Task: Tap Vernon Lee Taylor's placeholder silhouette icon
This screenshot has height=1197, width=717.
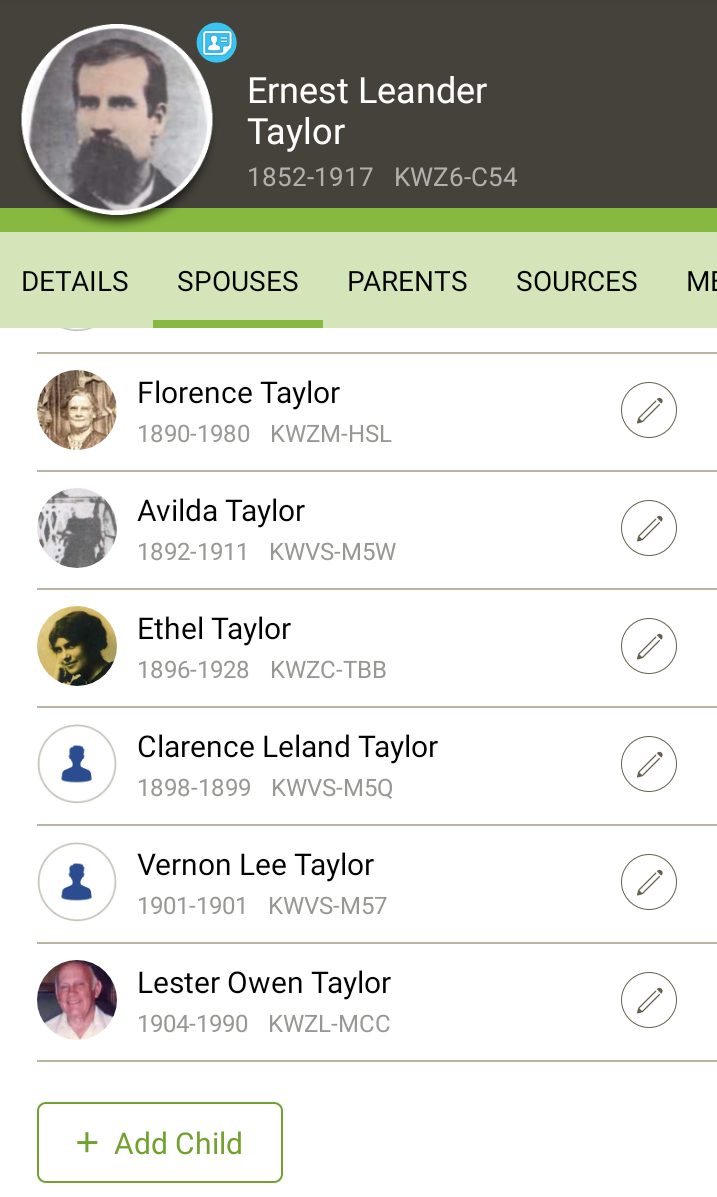Action: tap(77, 883)
